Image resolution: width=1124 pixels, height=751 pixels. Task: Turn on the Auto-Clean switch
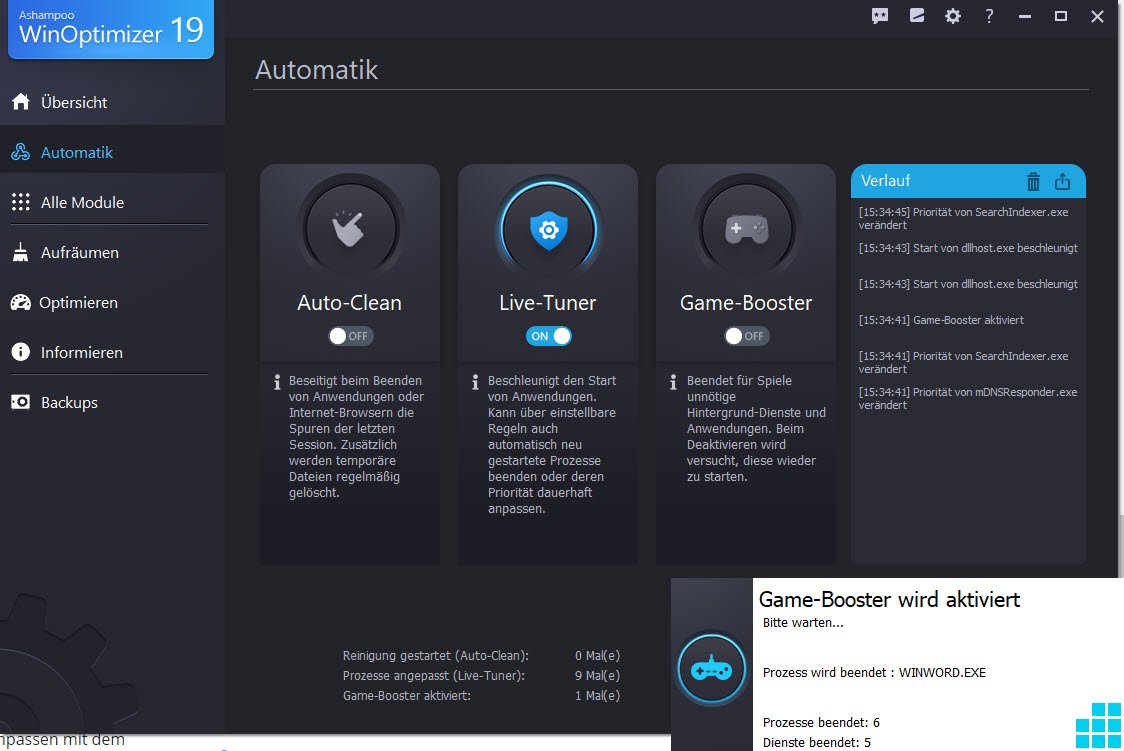351,336
